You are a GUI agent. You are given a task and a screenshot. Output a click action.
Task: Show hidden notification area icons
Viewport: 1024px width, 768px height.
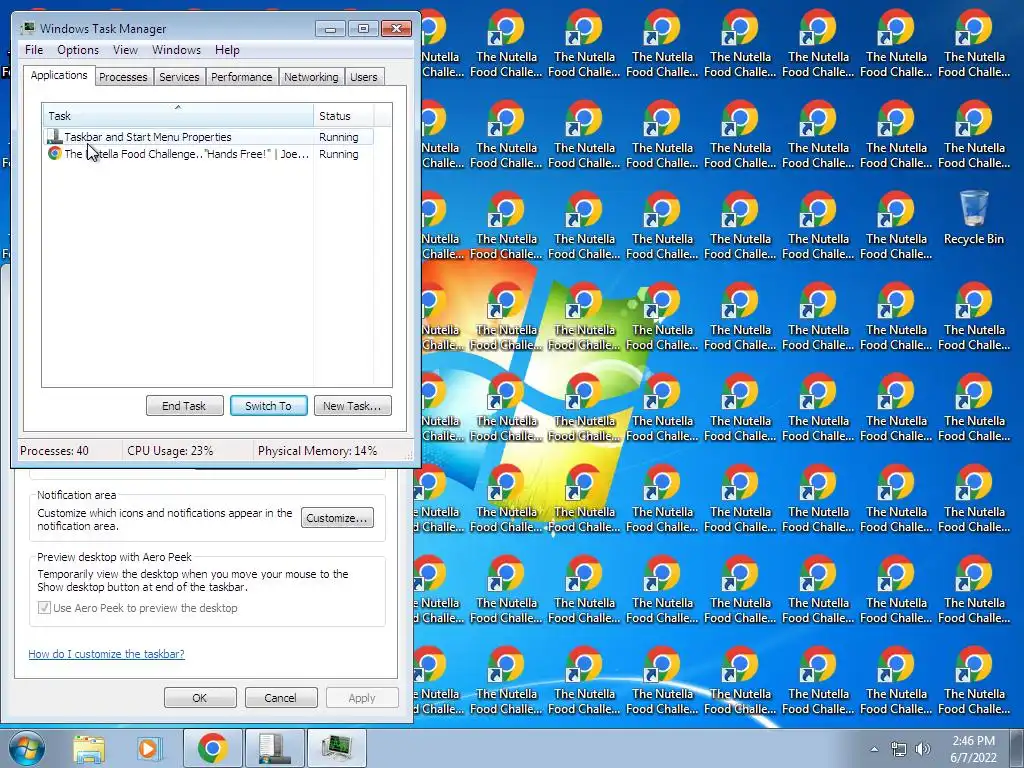click(874, 749)
